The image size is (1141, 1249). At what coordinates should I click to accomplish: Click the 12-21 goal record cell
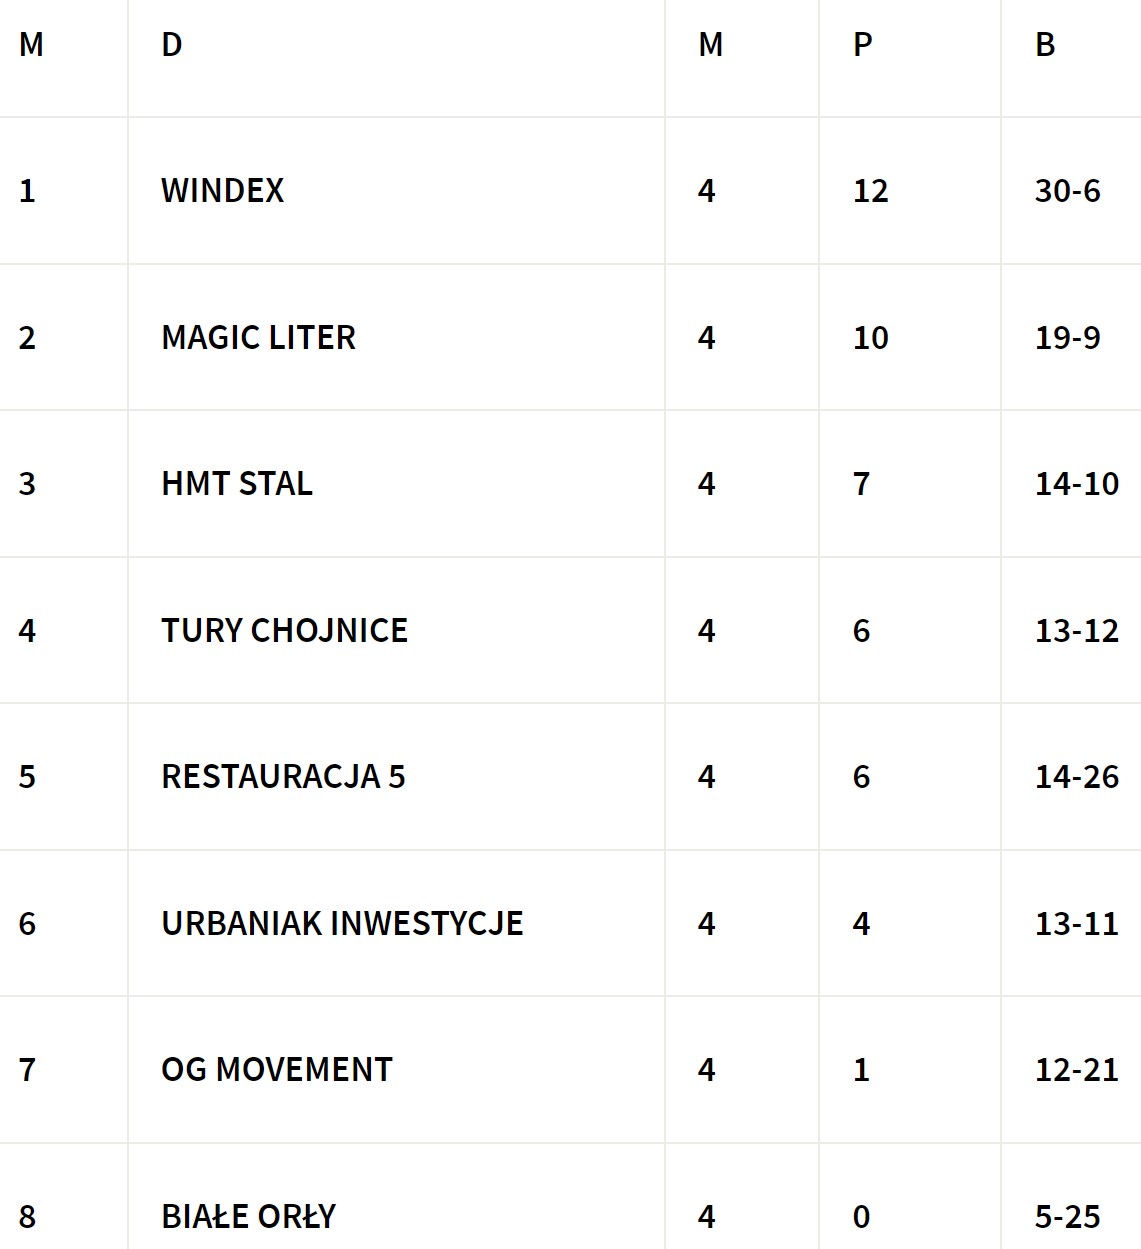click(x=1076, y=1070)
